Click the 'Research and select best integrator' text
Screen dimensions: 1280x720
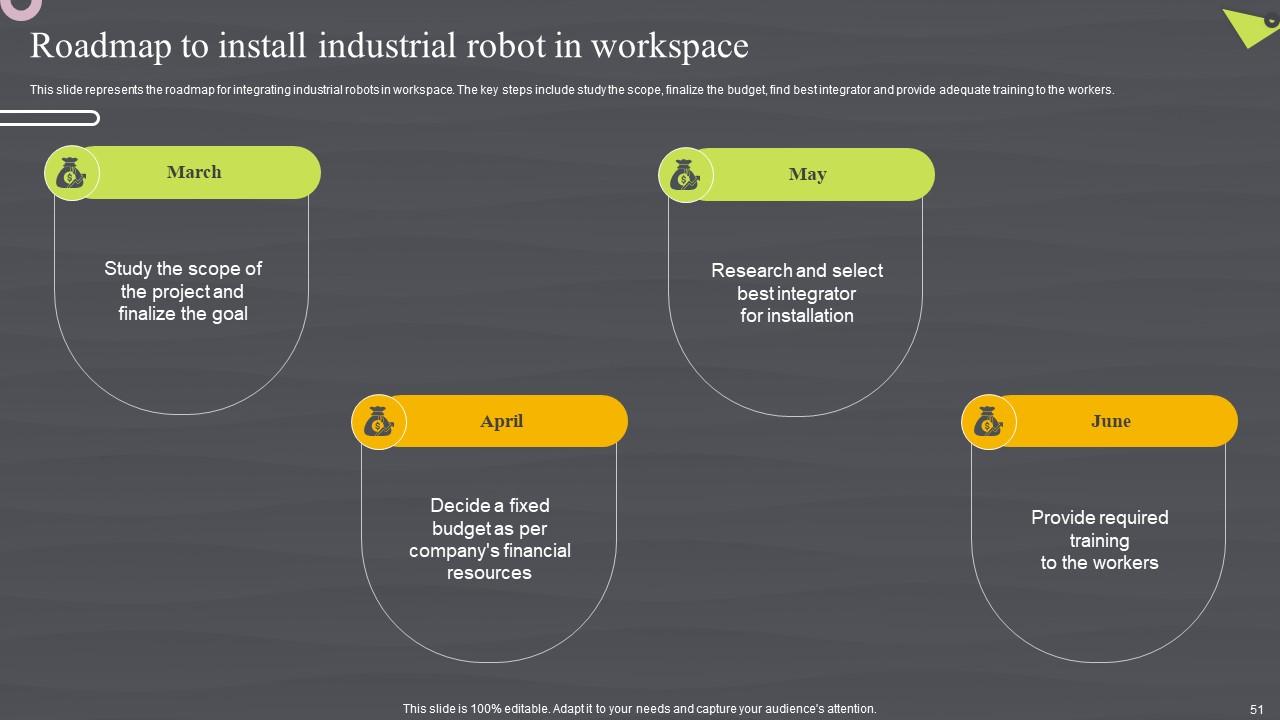pos(797,293)
